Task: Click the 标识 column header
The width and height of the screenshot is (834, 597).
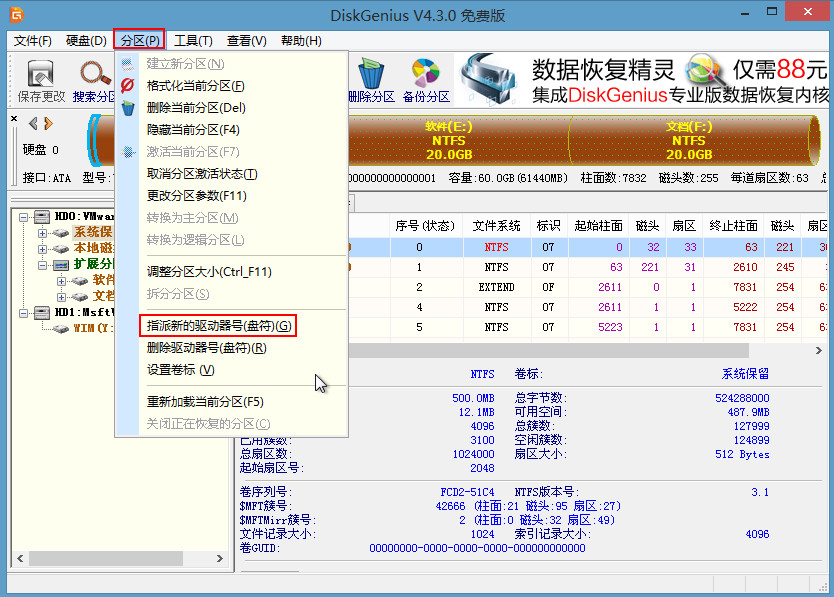Action: [548, 226]
